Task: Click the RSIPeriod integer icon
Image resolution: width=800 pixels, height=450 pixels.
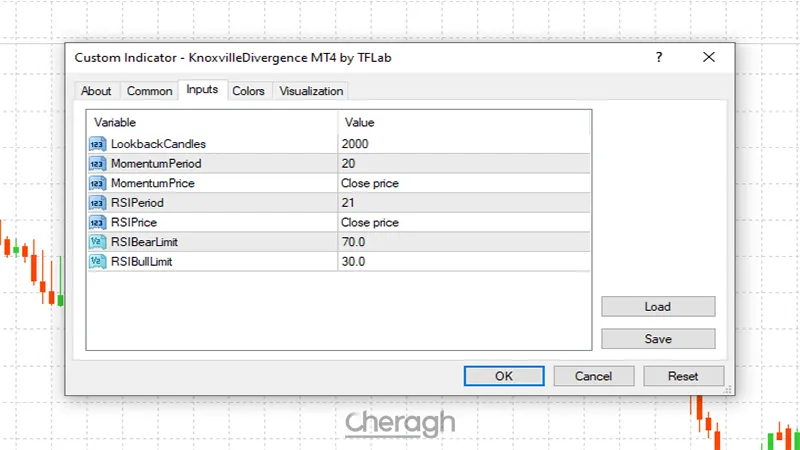Action: pyautogui.click(x=97, y=203)
